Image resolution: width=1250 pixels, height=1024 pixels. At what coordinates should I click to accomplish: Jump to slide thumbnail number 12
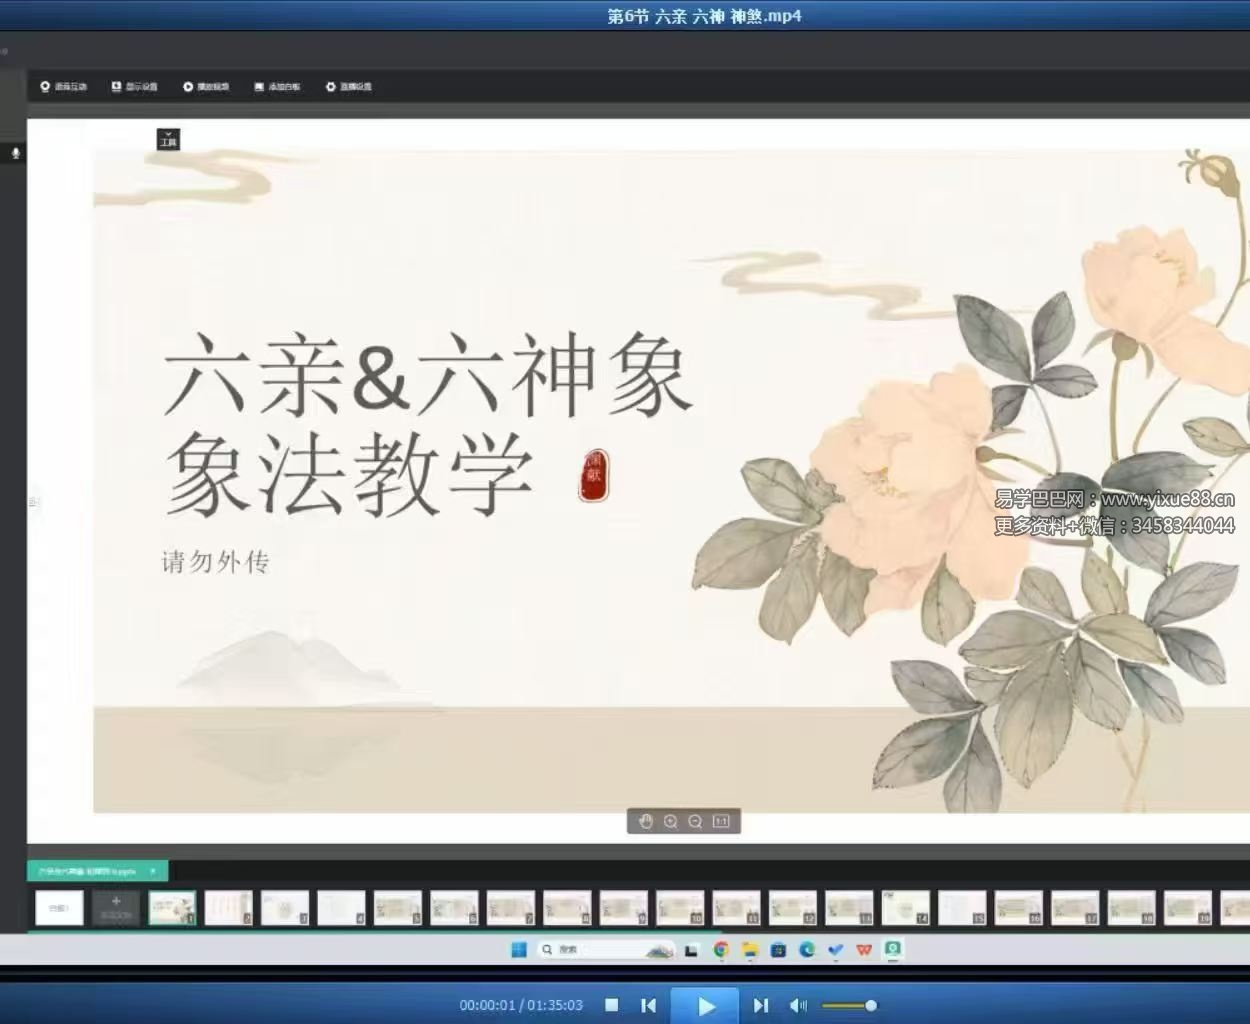793,908
